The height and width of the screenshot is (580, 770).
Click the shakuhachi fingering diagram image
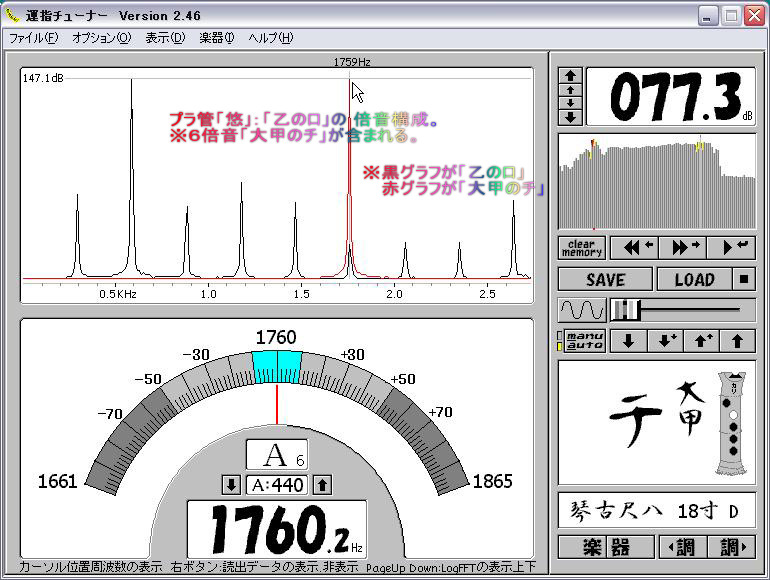point(732,423)
